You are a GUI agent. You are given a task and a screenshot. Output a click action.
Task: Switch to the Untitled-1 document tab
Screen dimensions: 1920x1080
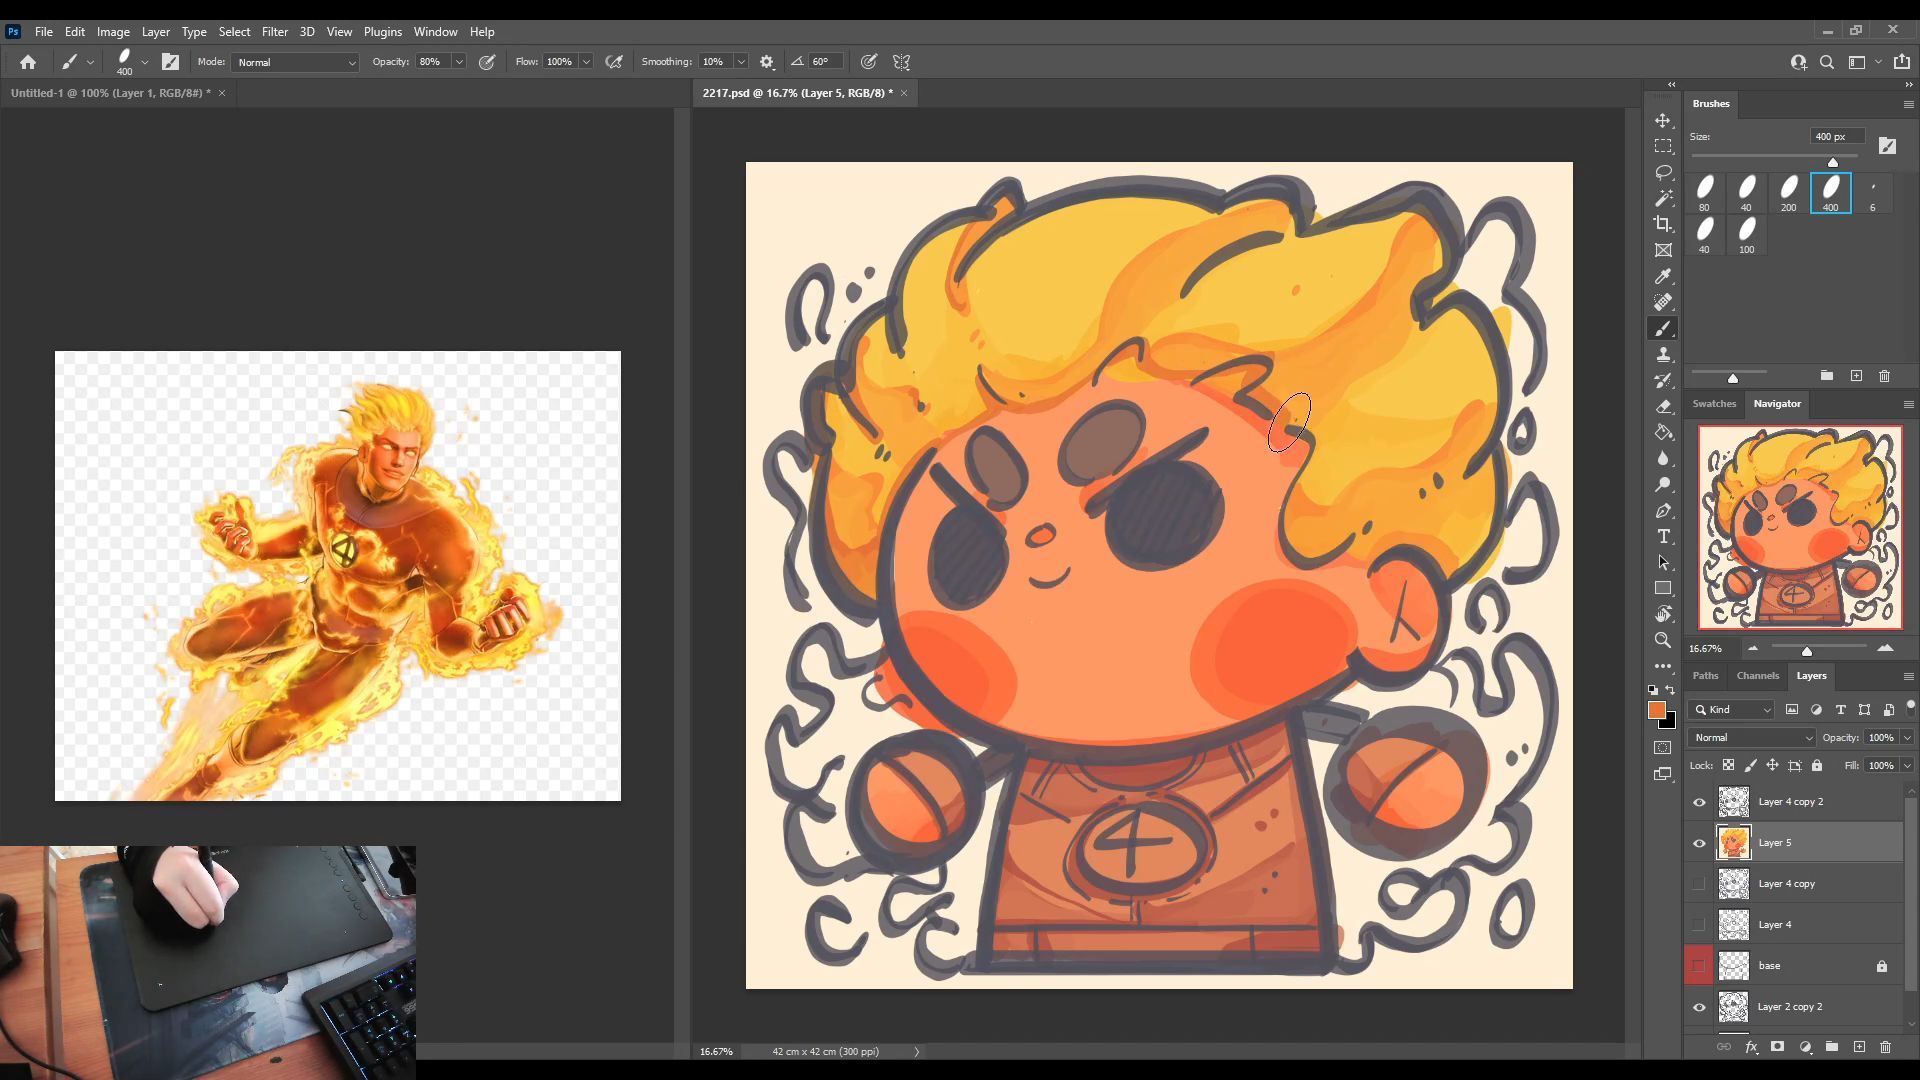pos(110,93)
